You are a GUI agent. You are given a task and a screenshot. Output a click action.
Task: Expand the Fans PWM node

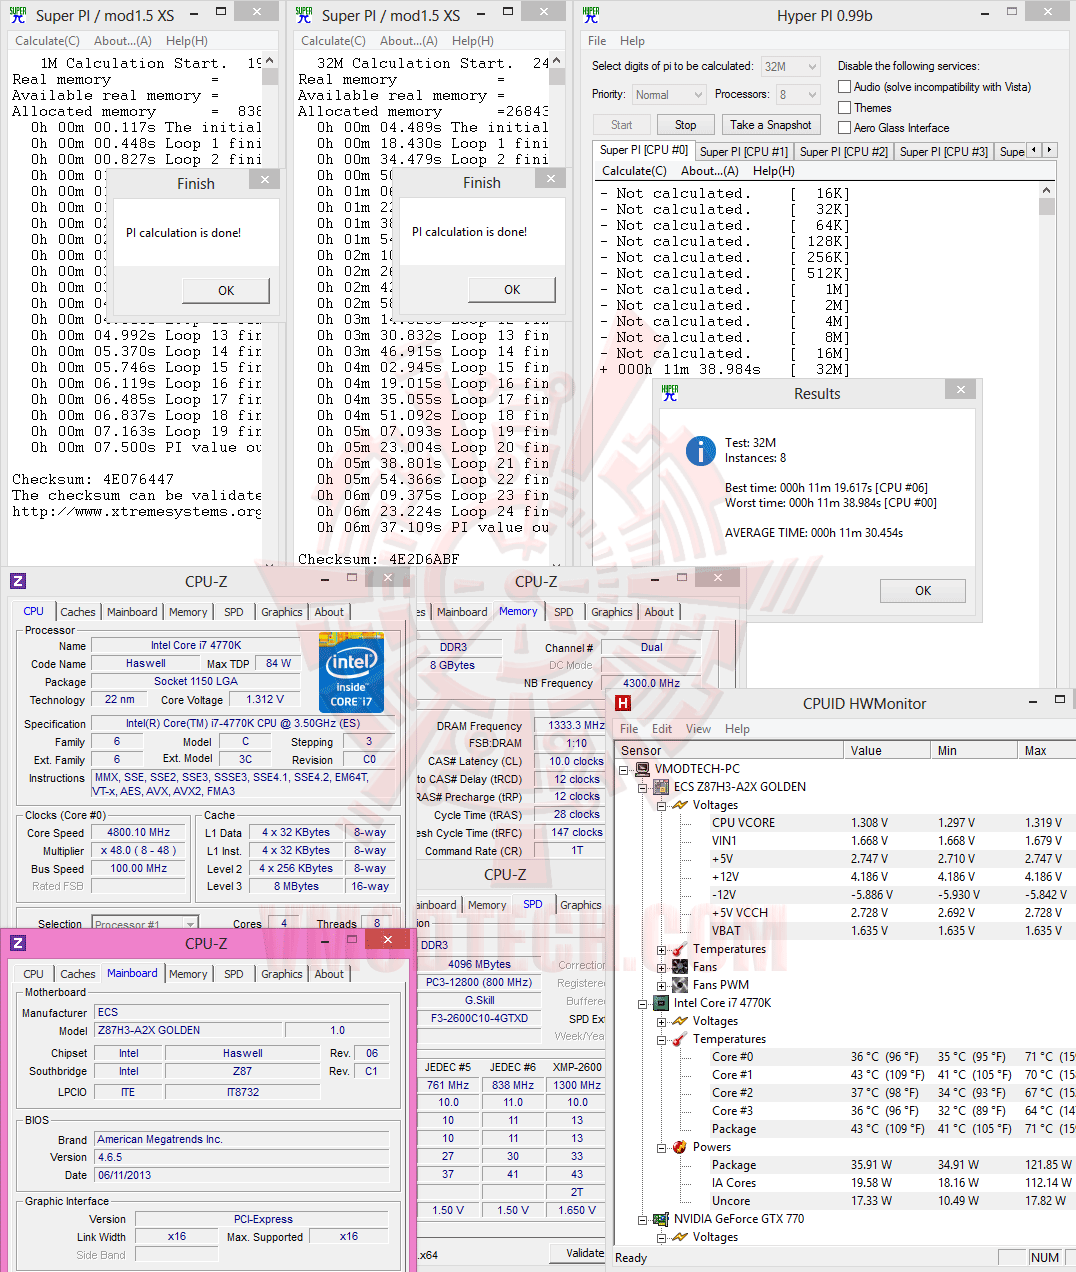pos(662,986)
